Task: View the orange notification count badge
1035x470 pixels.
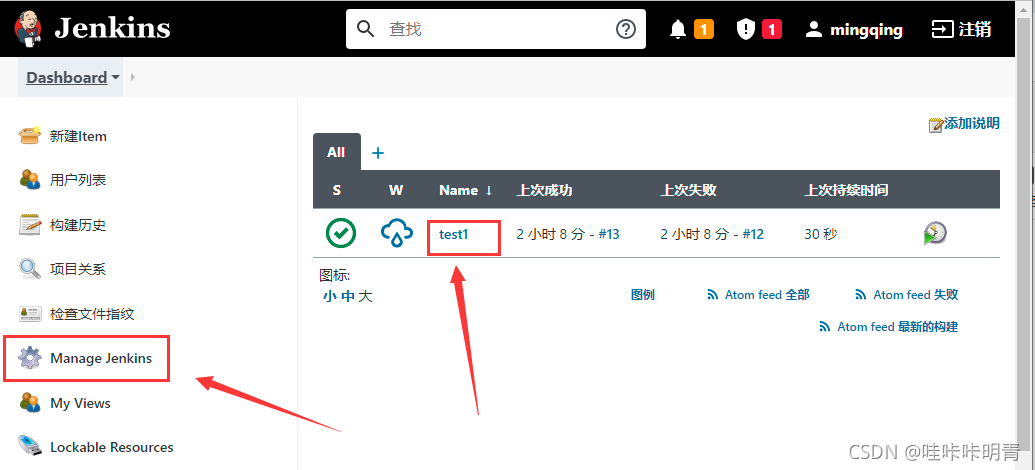Action: coord(704,29)
